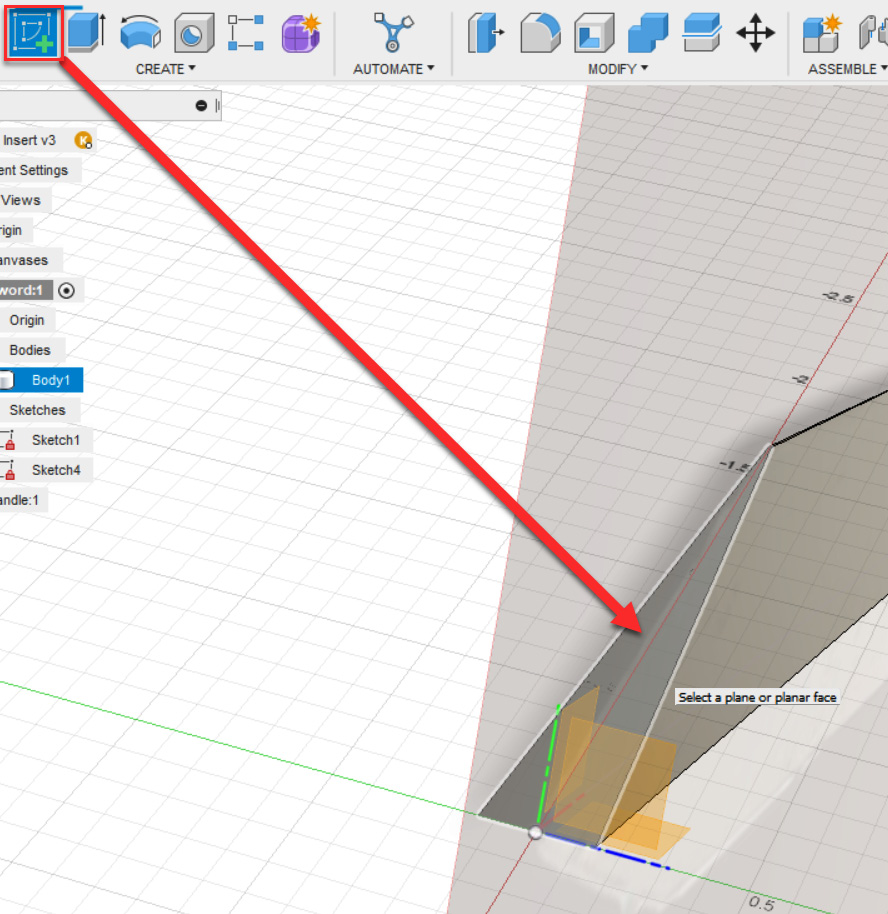Click the New Component icon under Assemble
The height and width of the screenshot is (914, 888).
click(x=822, y=33)
